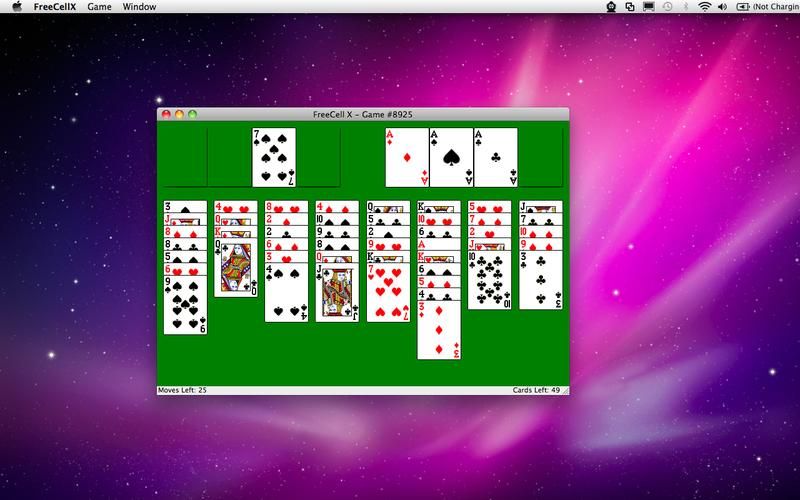Click the queen of hearts card
Image resolution: width=800 pixels, height=500 pixels.
[x=236, y=219]
